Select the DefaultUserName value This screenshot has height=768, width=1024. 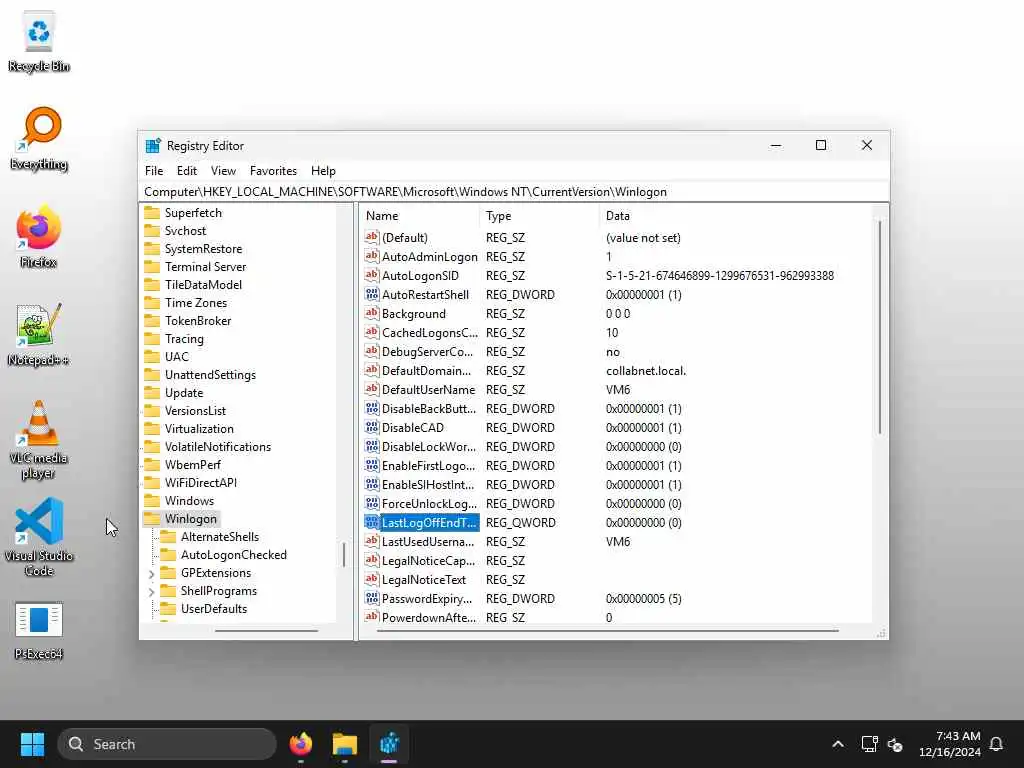pyautogui.click(x=428, y=389)
